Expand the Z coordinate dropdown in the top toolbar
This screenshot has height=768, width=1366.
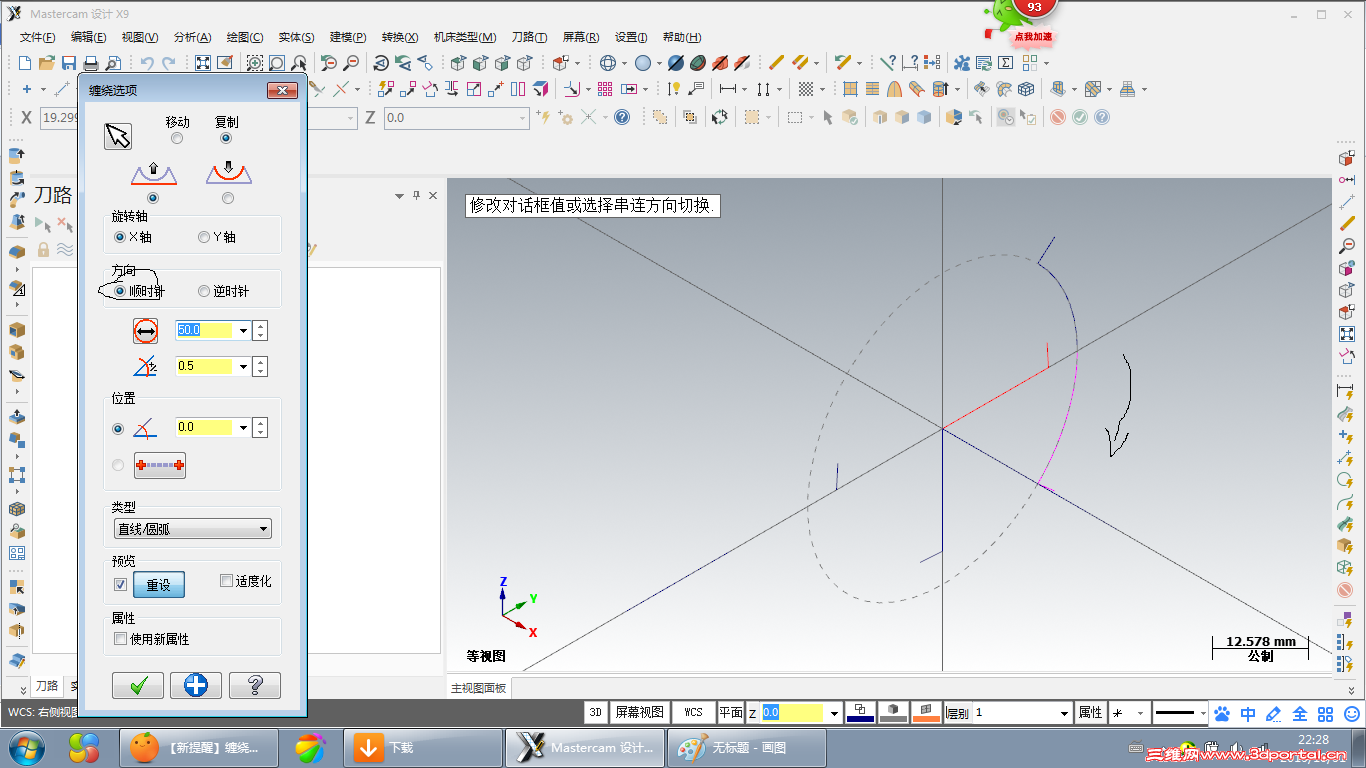523,118
